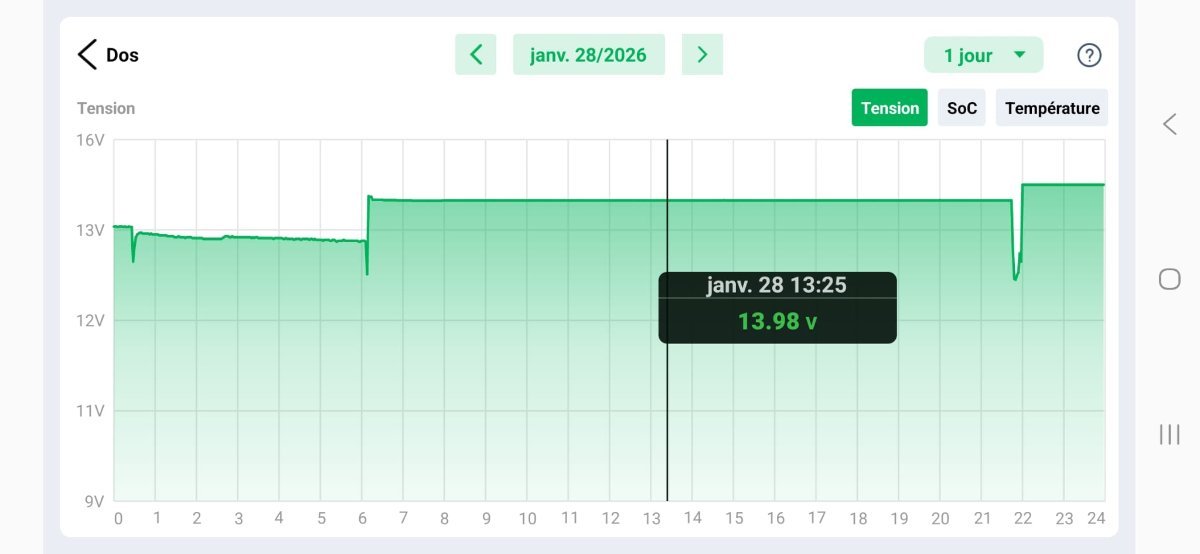The height and width of the screenshot is (554, 1200).
Task: Open the help question mark icon
Action: pos(1089,55)
